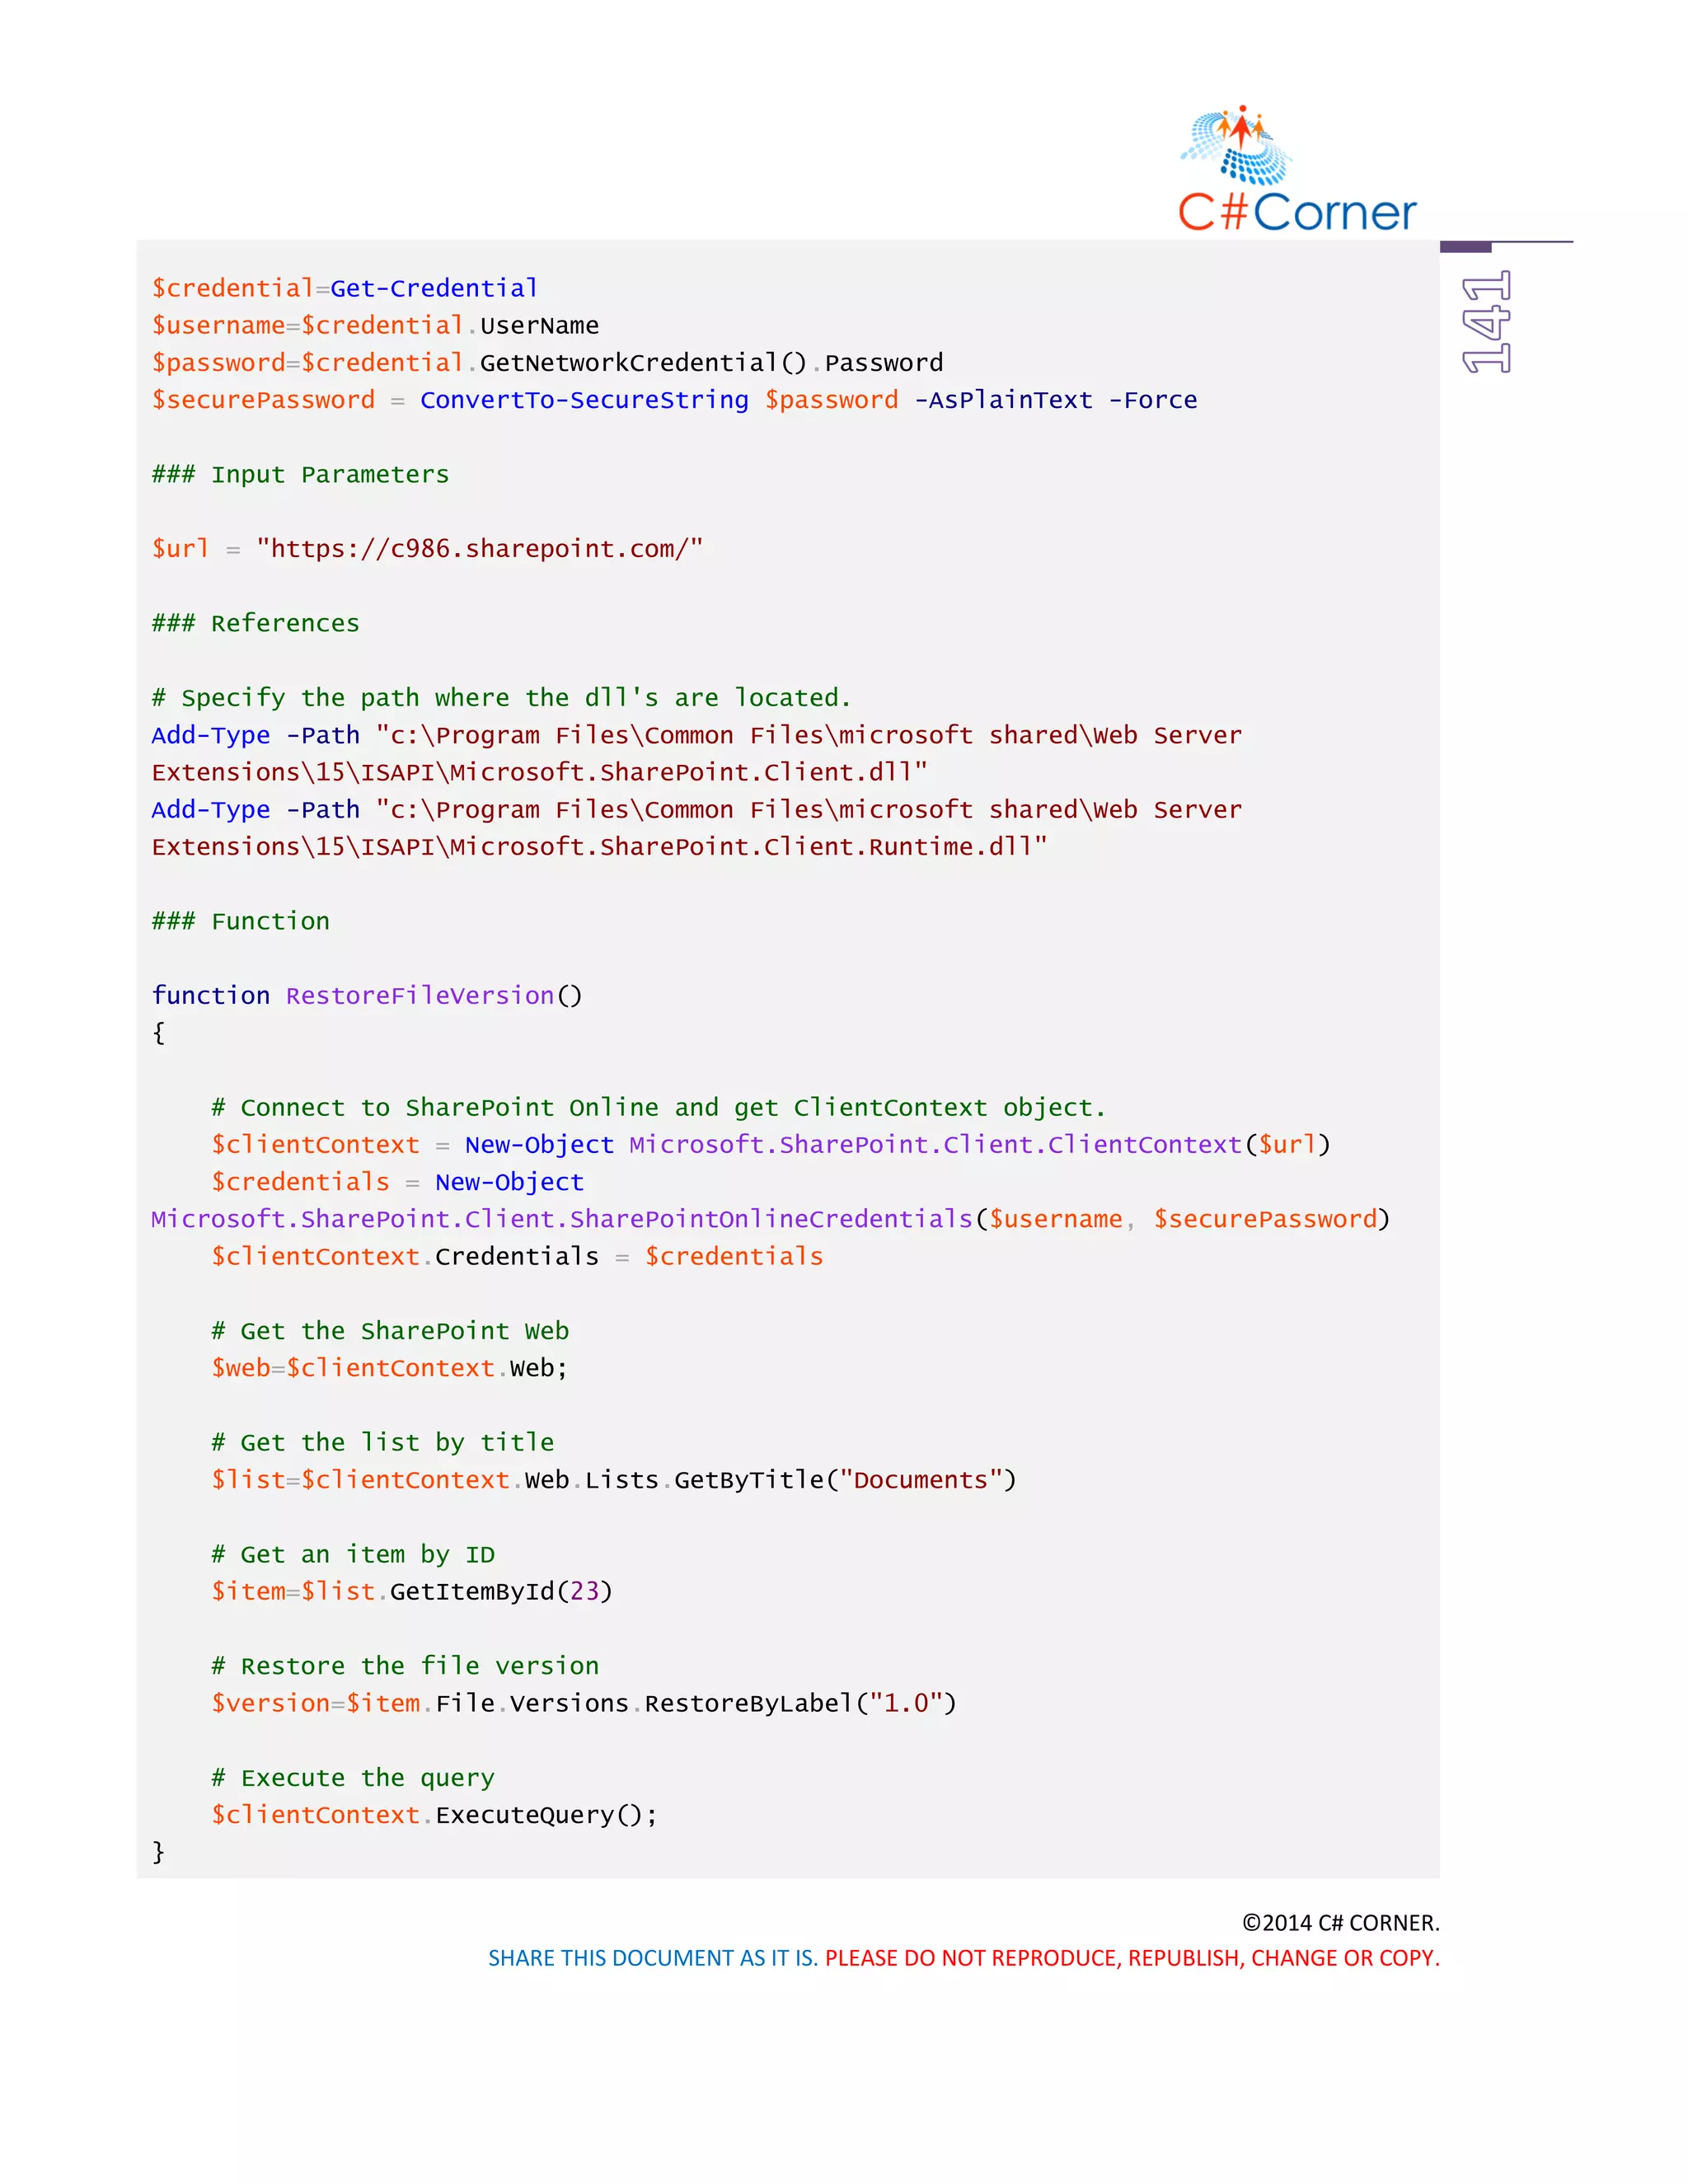Click the $clientContext.ExecuteQuery(); line
This screenshot has width=1688, height=2184.
(435, 1816)
